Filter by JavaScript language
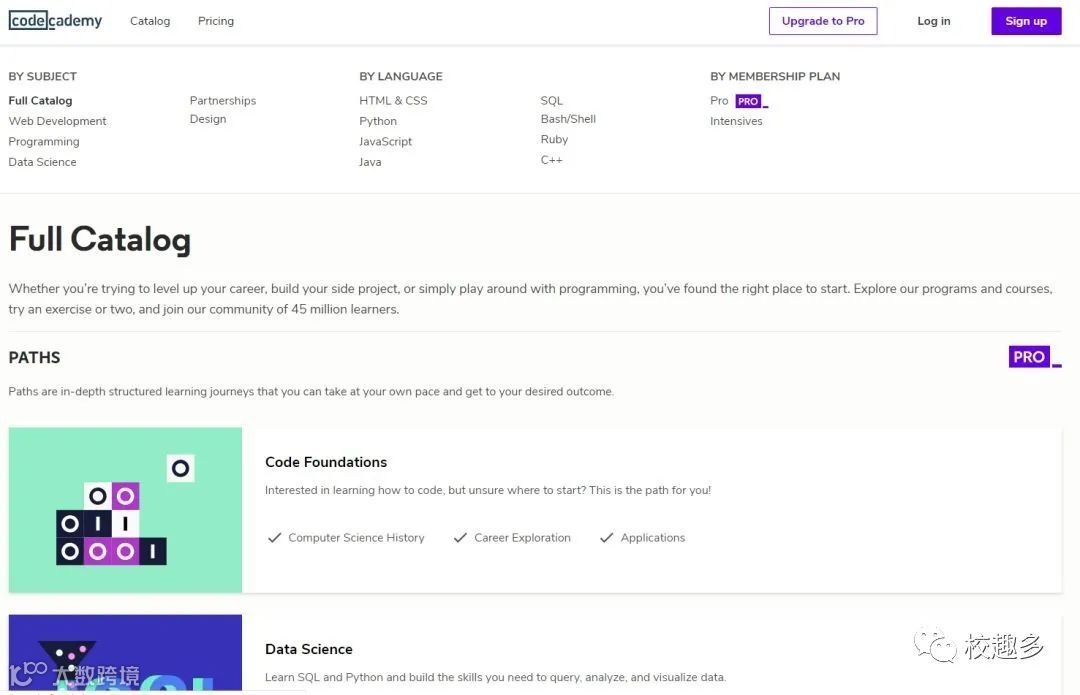The width and height of the screenshot is (1080, 695). pos(385,142)
